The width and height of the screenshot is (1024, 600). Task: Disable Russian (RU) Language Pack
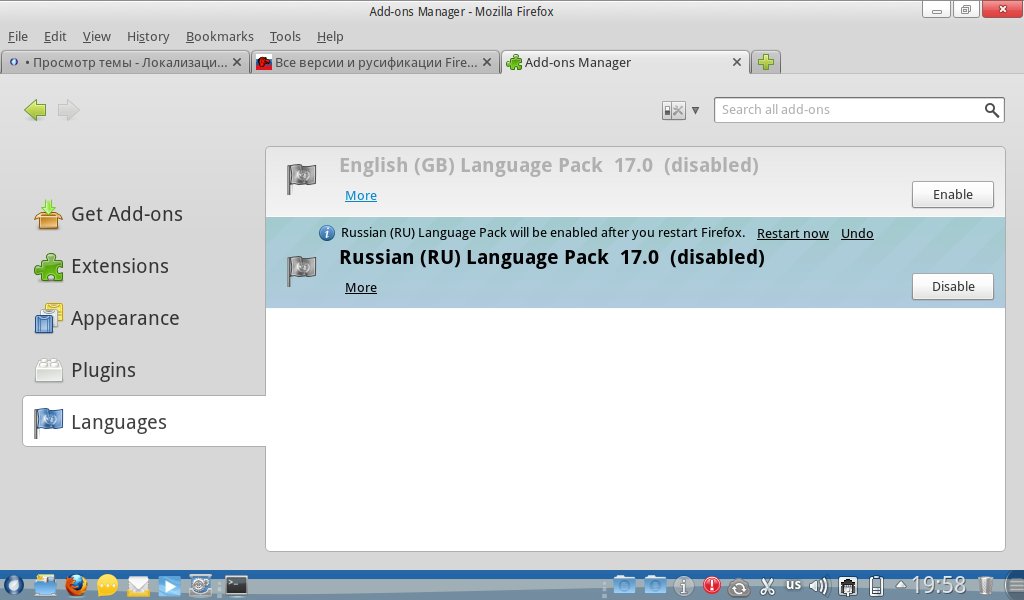952,287
